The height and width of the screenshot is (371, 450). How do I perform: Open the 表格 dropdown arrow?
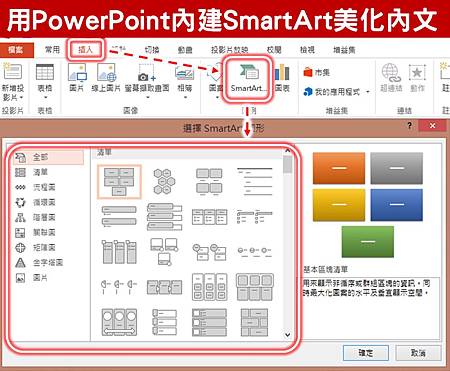pos(45,97)
